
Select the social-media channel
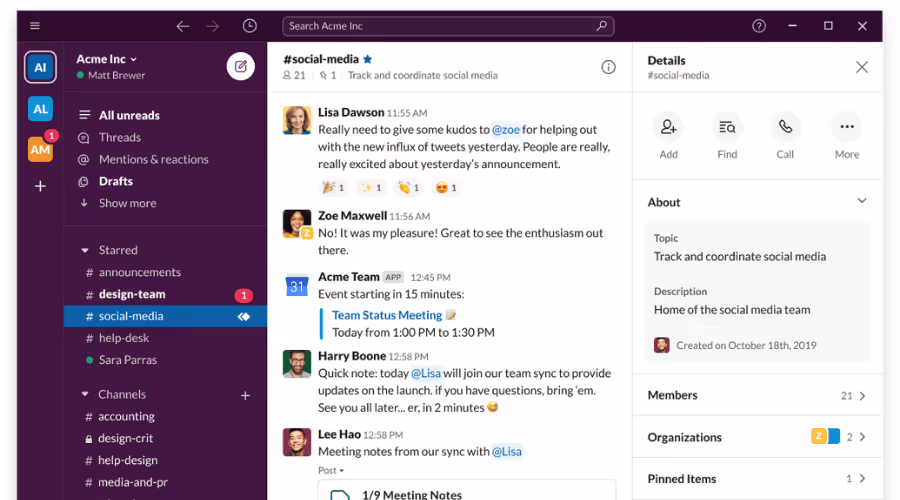click(165, 316)
